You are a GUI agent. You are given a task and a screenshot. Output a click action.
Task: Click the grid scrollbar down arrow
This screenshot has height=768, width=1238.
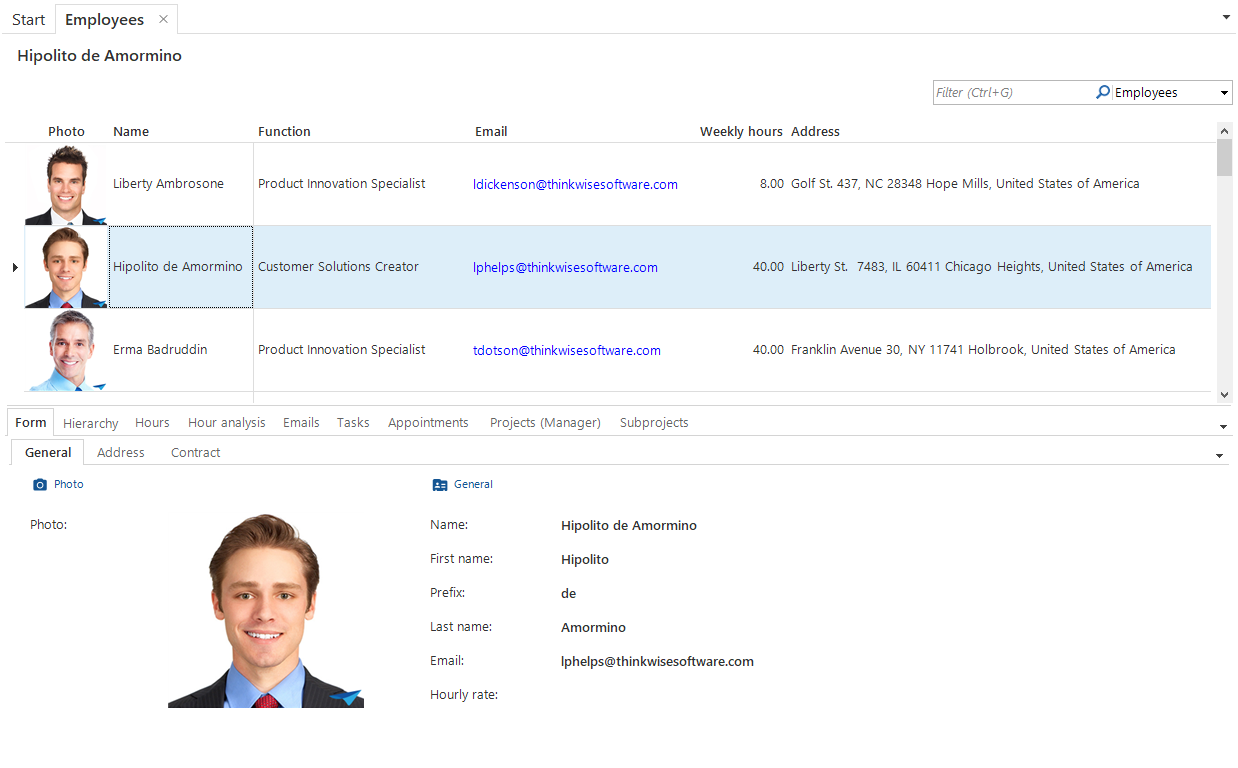pos(1224,395)
